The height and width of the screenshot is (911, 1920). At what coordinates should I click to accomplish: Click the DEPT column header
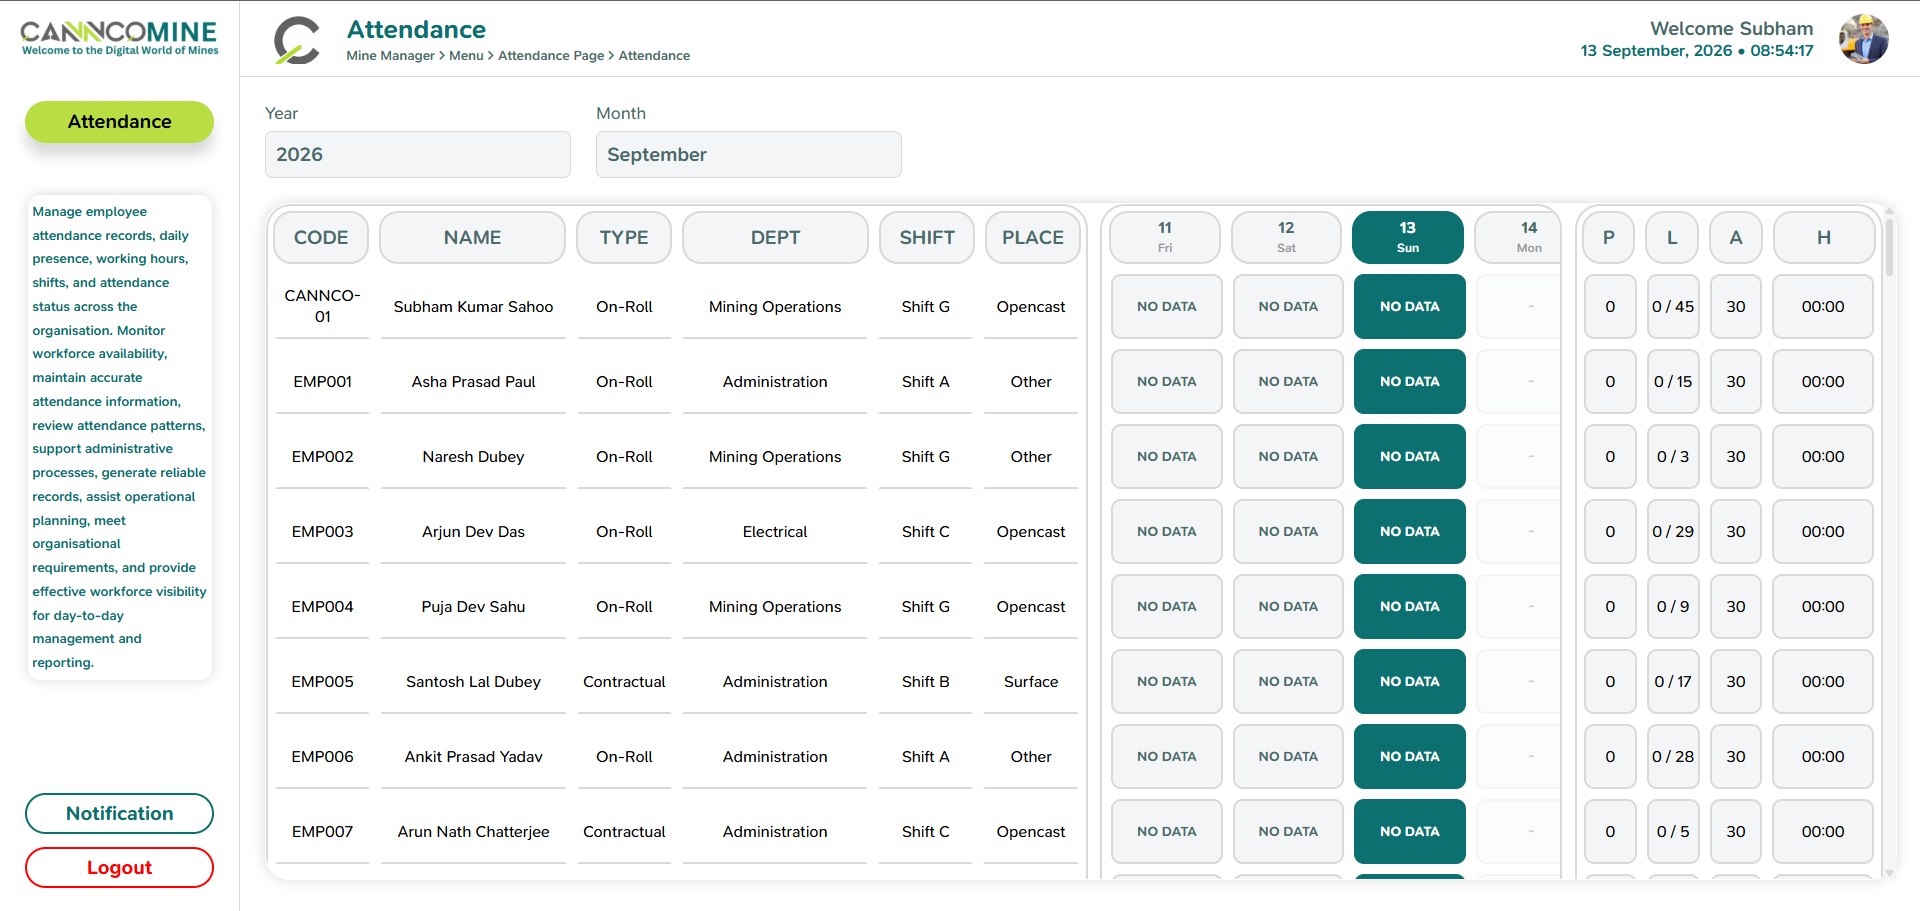[x=776, y=238]
